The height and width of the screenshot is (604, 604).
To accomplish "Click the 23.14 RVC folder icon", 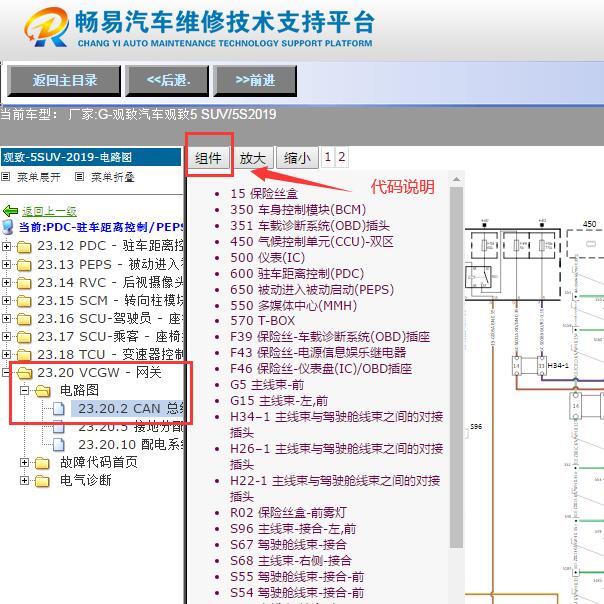I will [24, 283].
